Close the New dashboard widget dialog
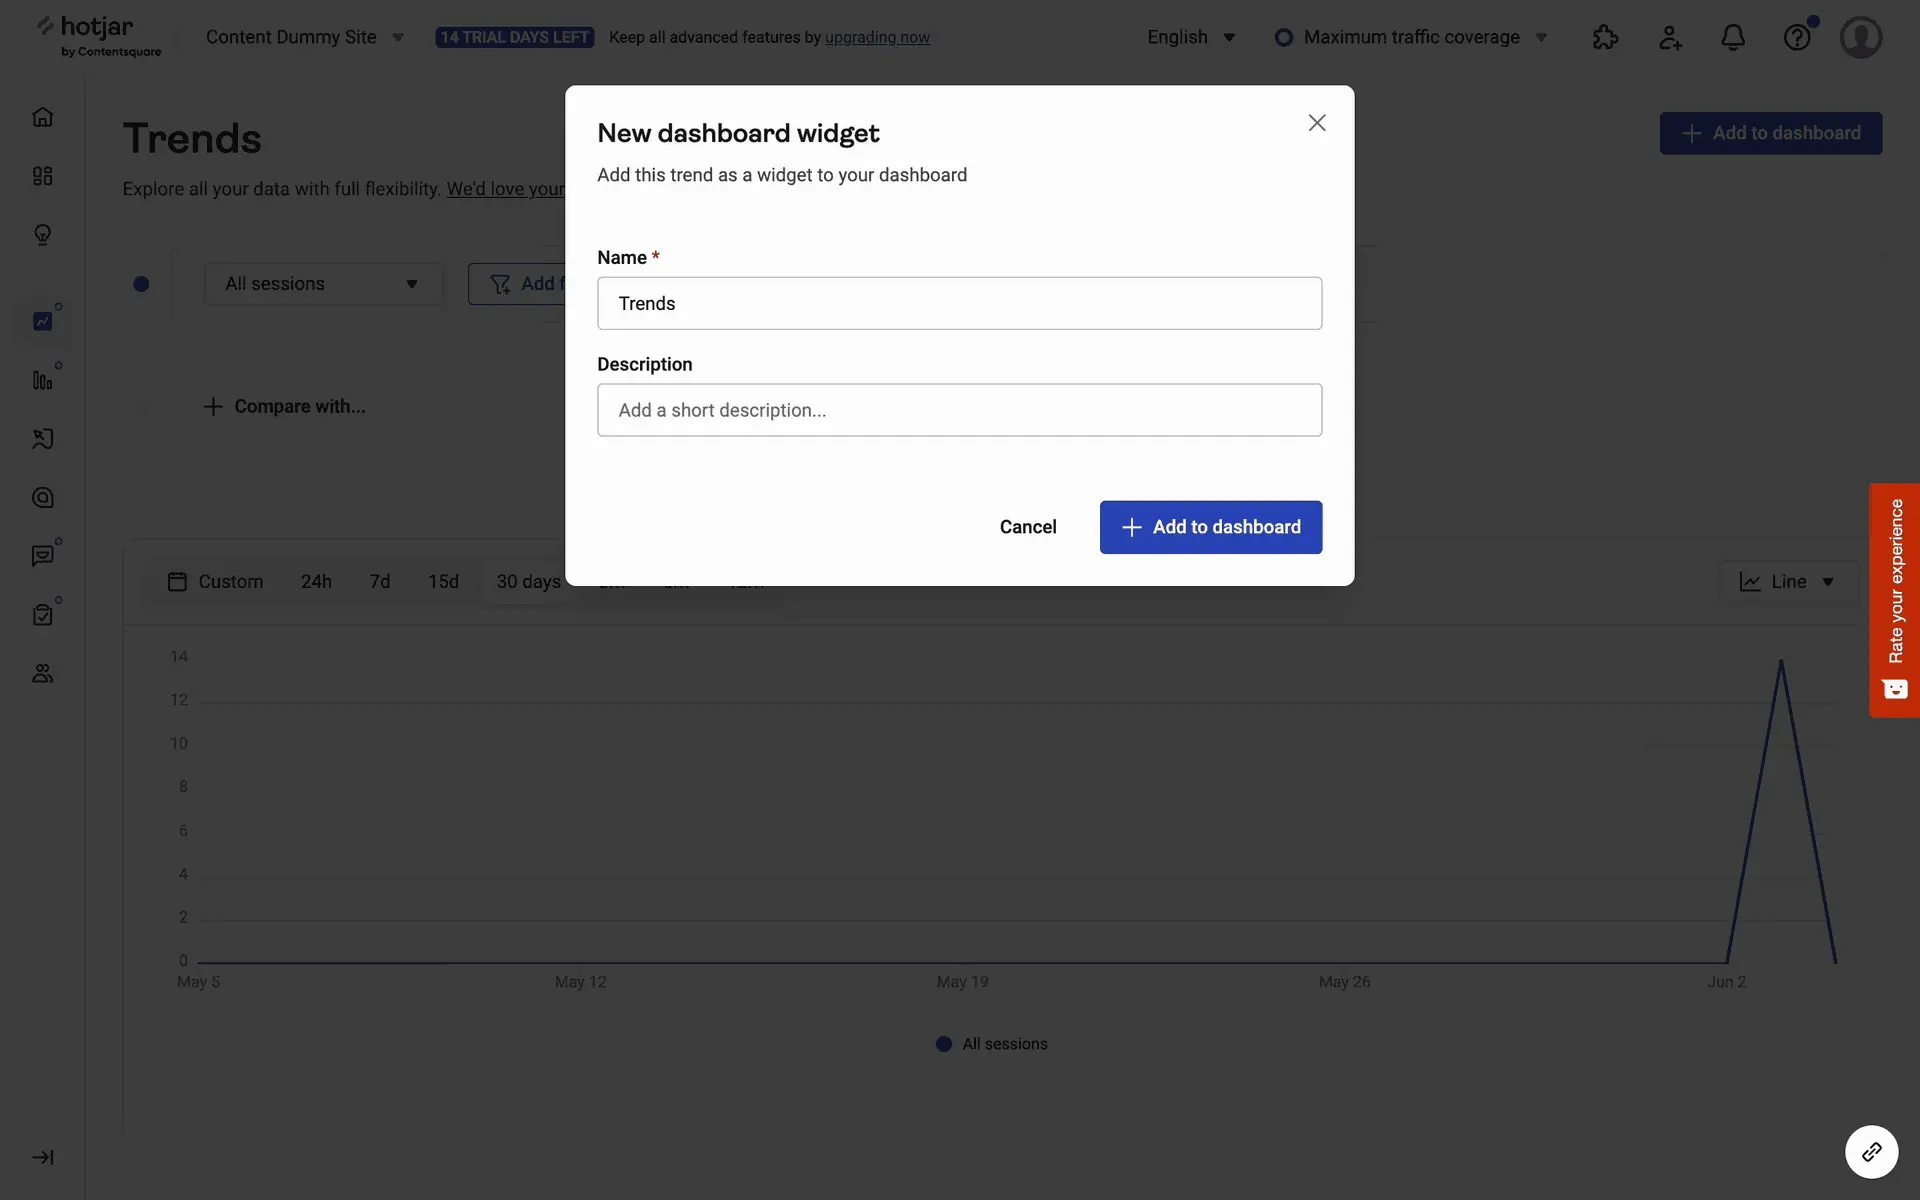 click(1316, 123)
